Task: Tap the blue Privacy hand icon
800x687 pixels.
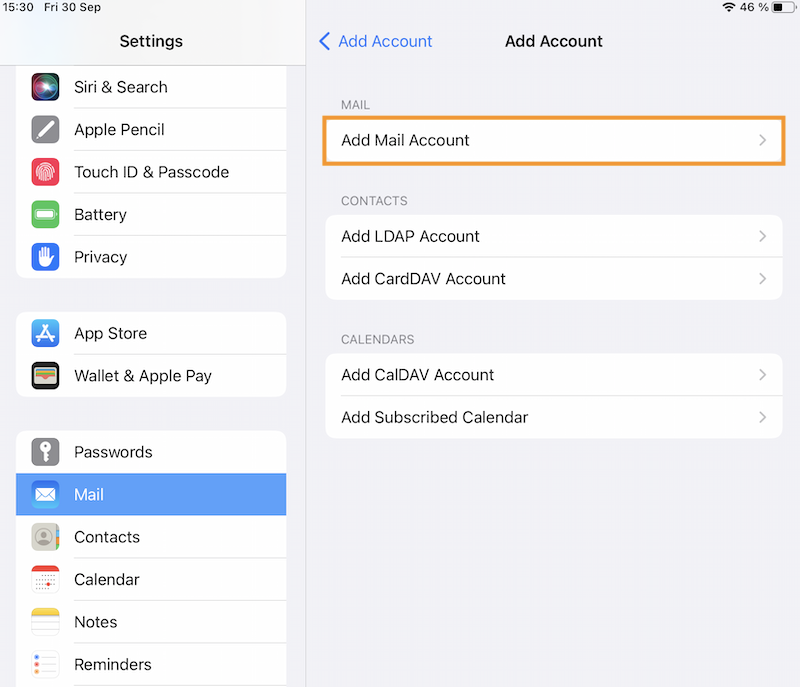Action: [45, 257]
